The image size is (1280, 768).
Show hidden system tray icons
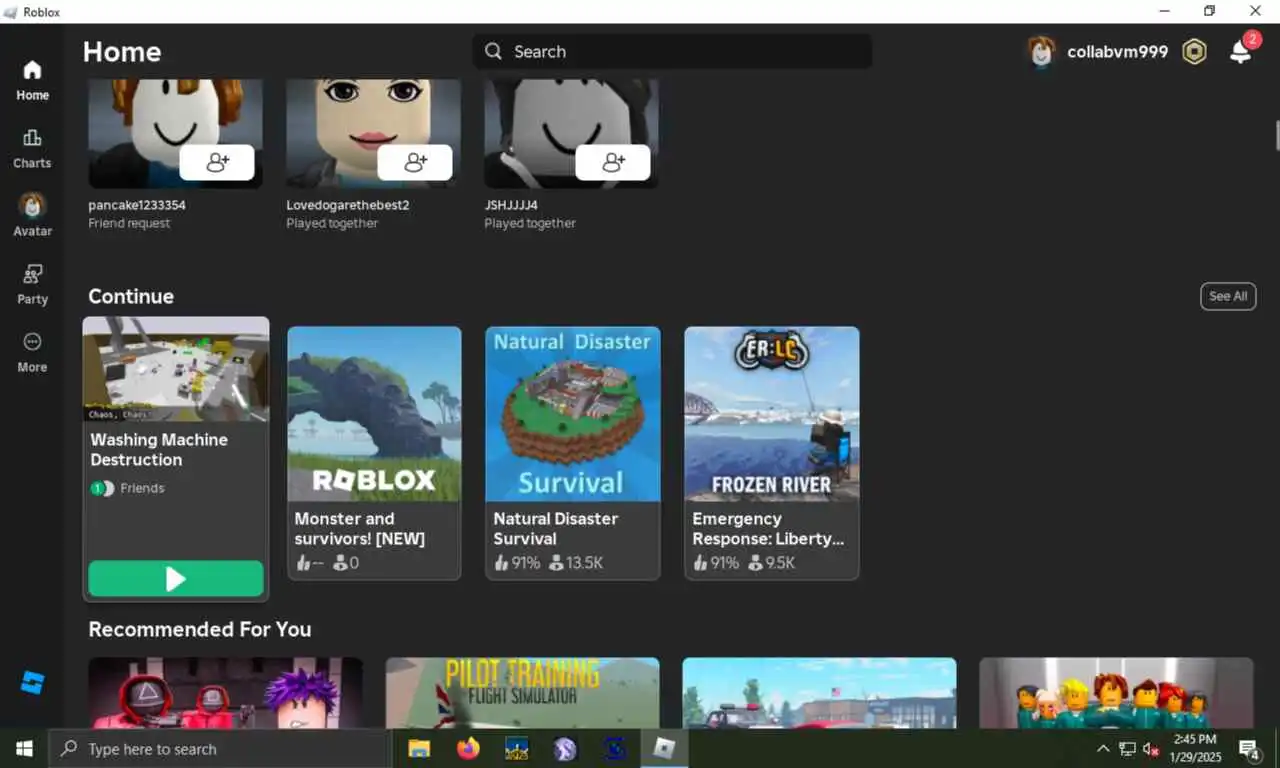[1103, 748]
